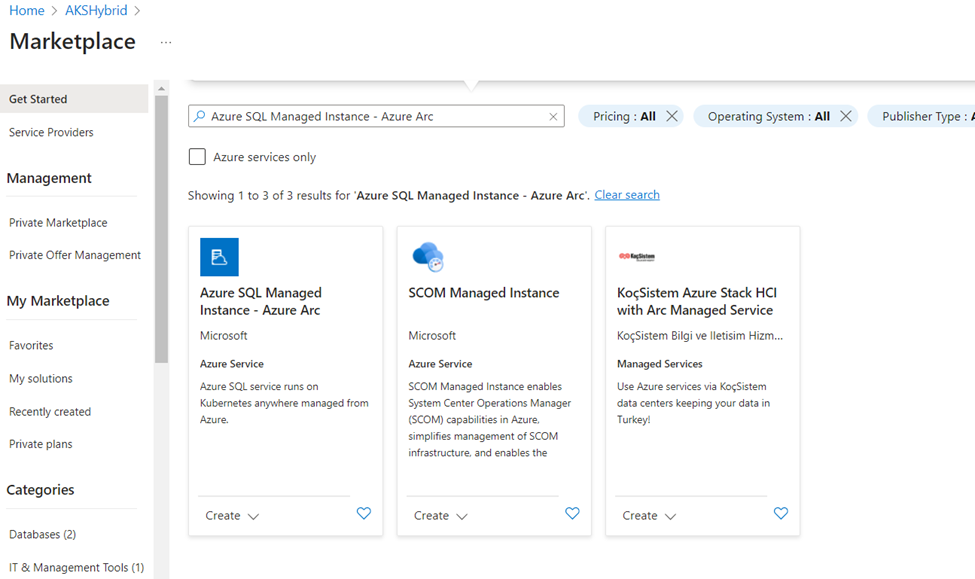Click the KoçSistem Bilgi ve Iletisim publisher name
Screen dimensions: 975x579
[x=700, y=335]
